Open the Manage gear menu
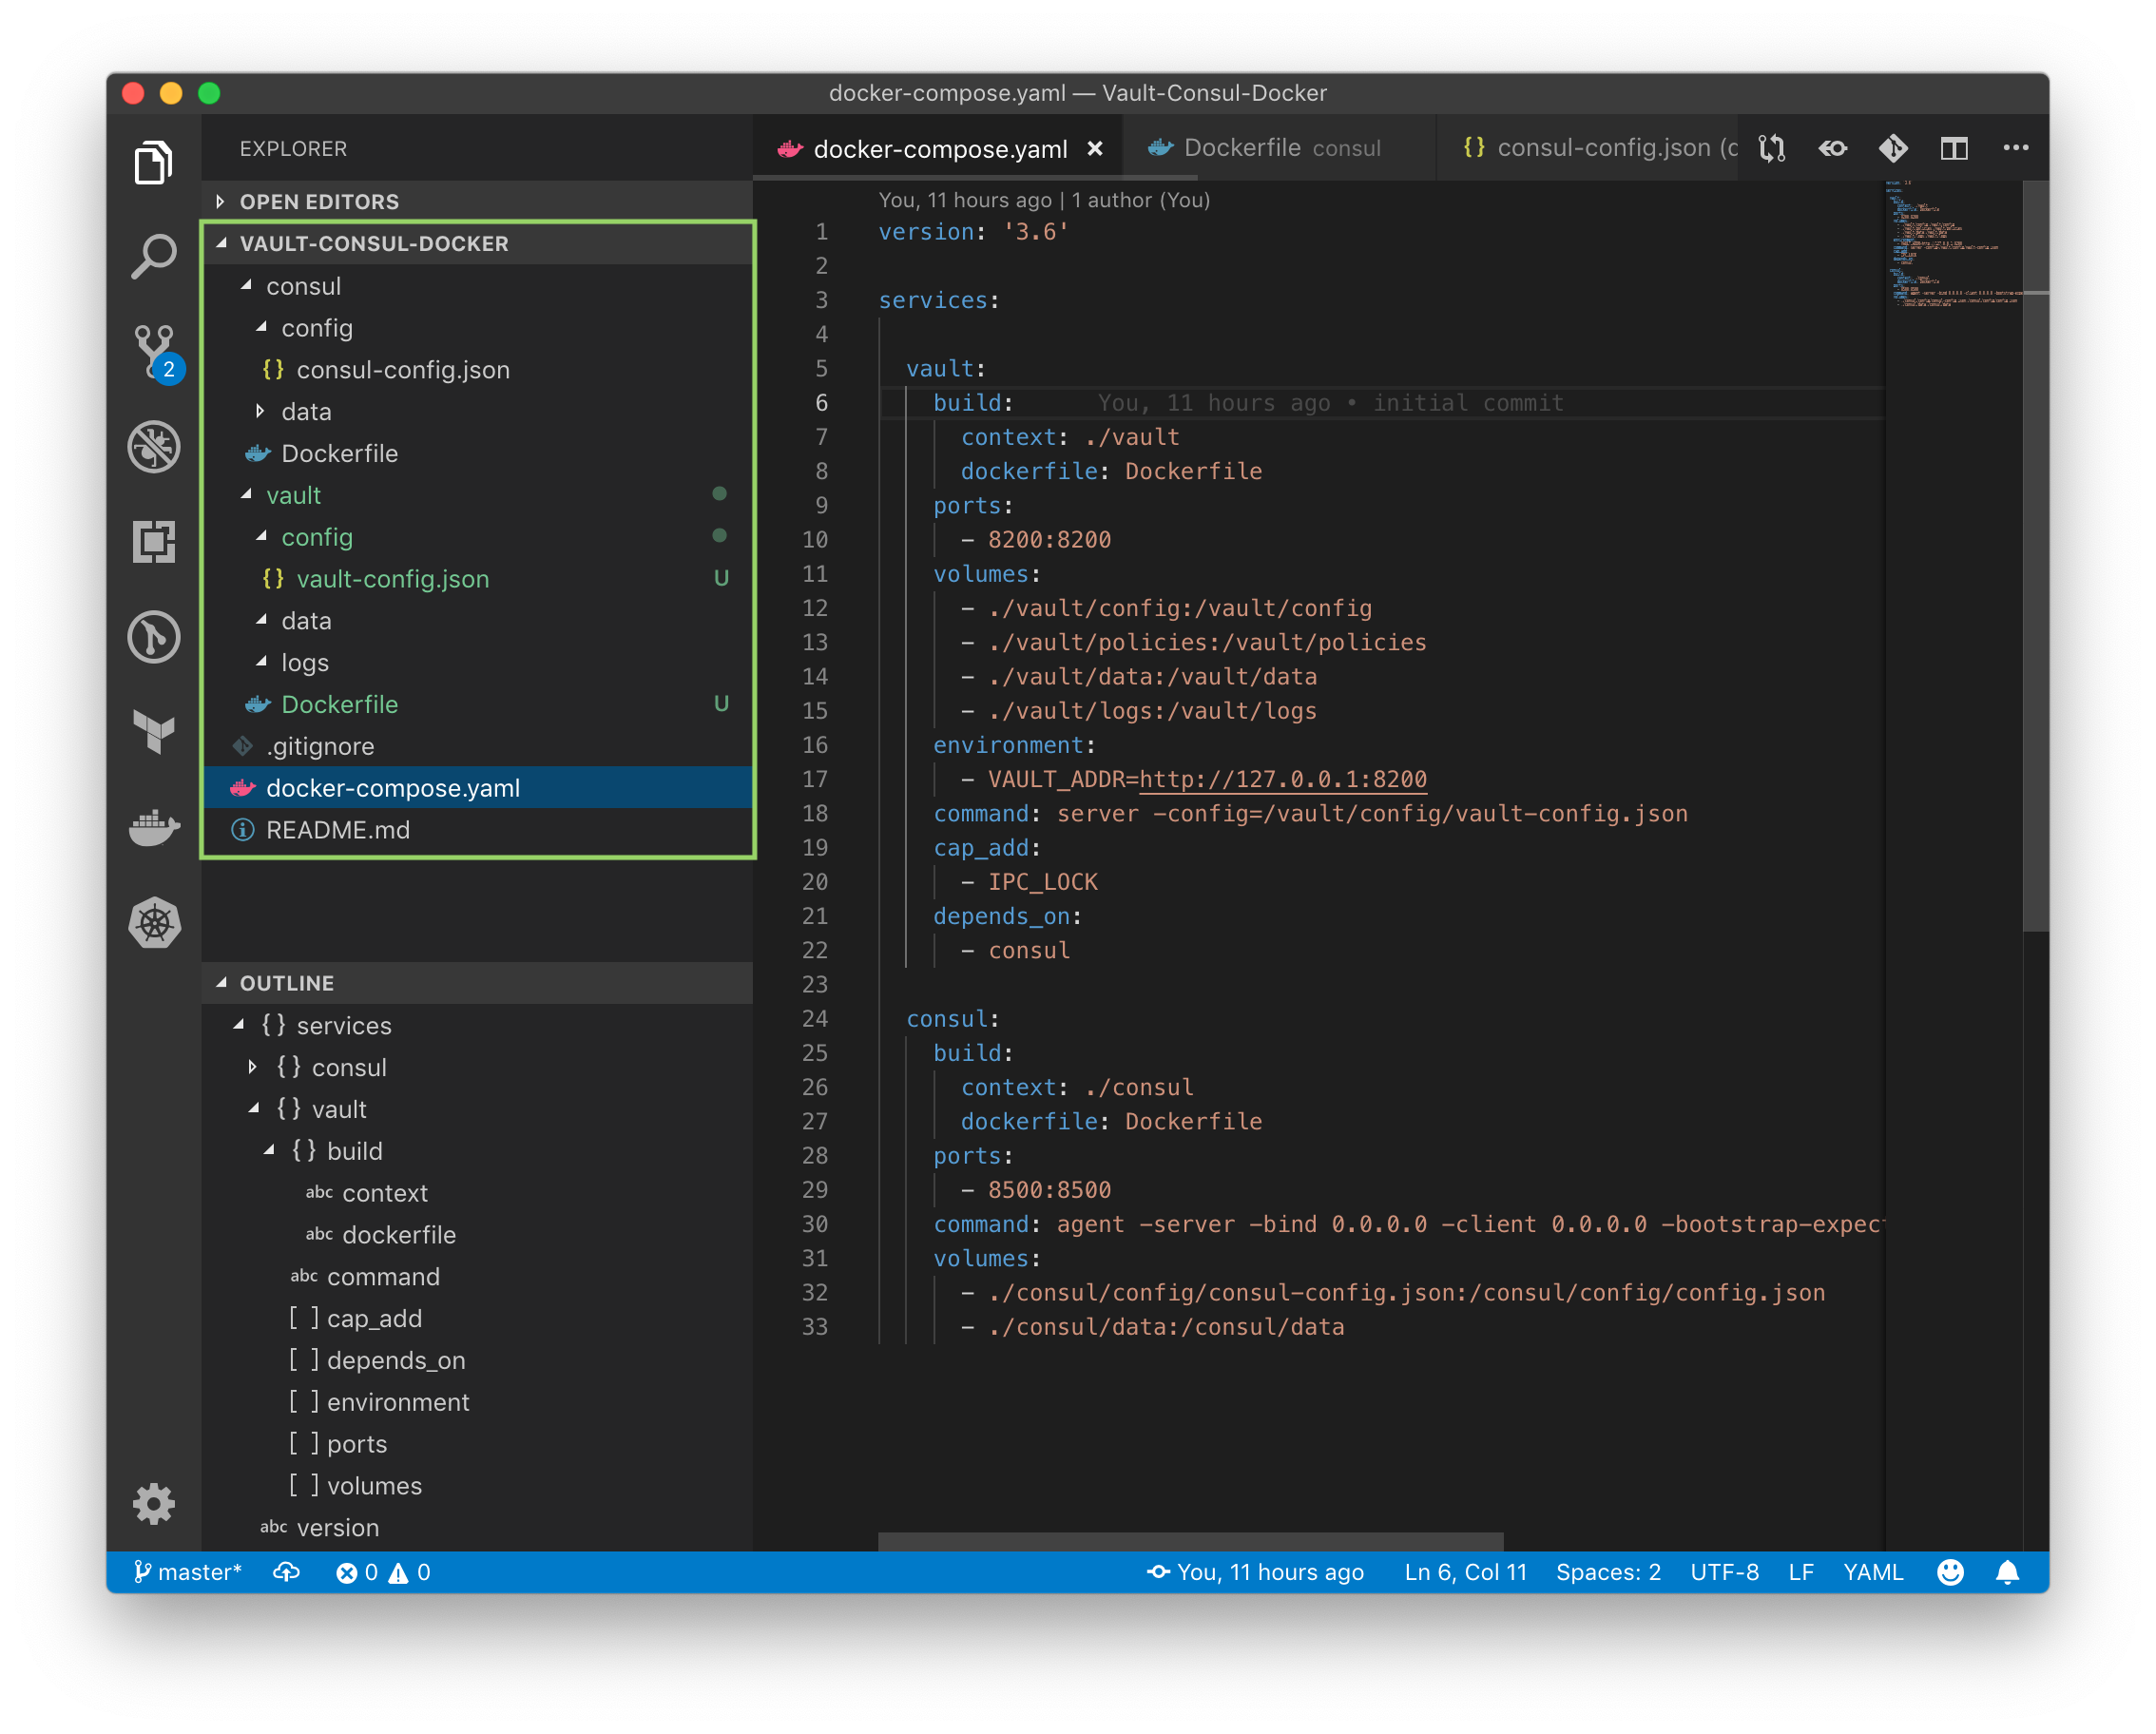 (154, 1503)
